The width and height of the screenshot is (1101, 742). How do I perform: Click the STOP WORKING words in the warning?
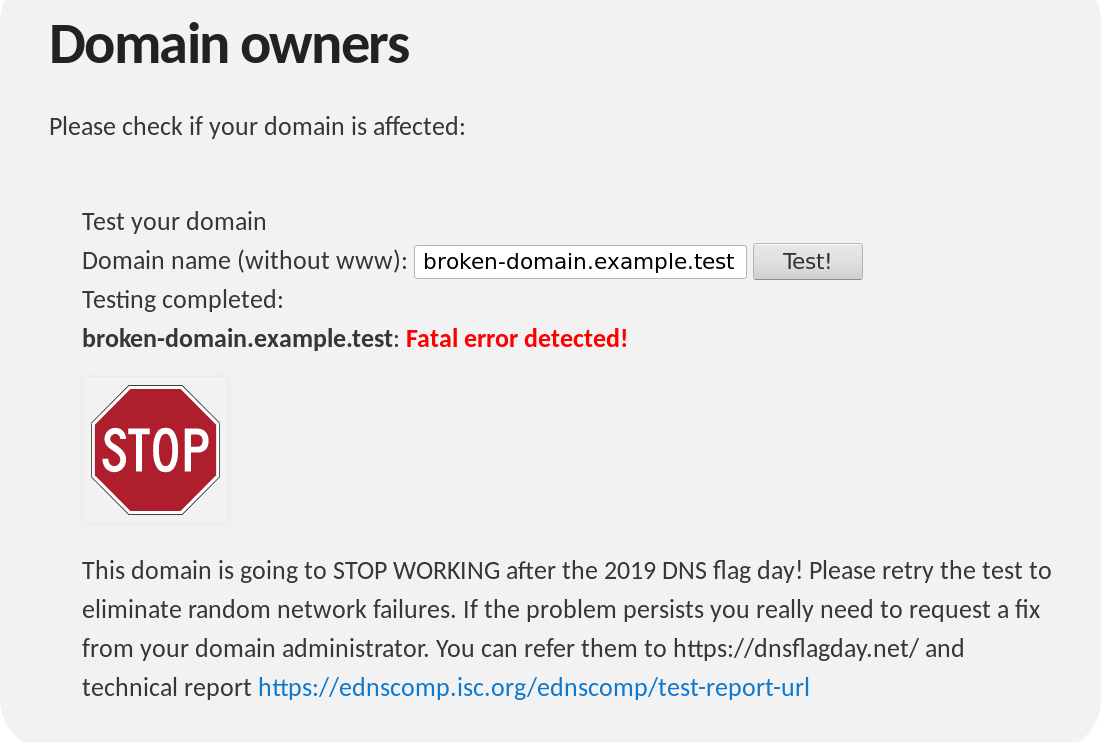coord(416,570)
